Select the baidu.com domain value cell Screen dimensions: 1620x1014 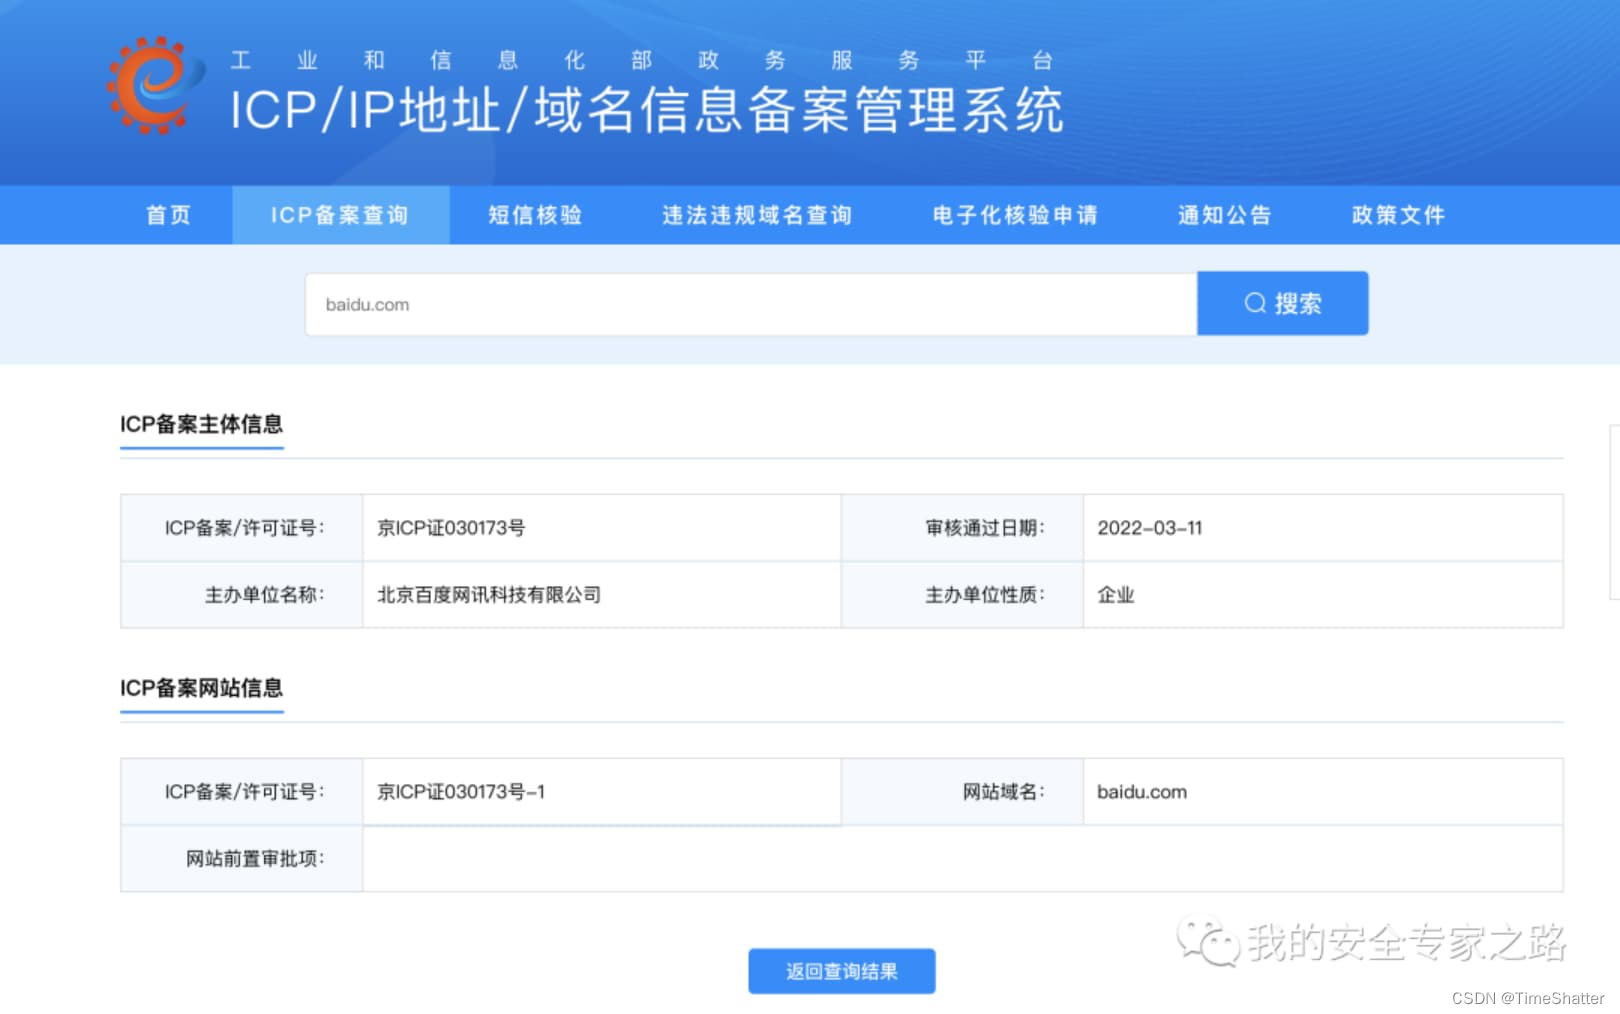click(1323, 792)
